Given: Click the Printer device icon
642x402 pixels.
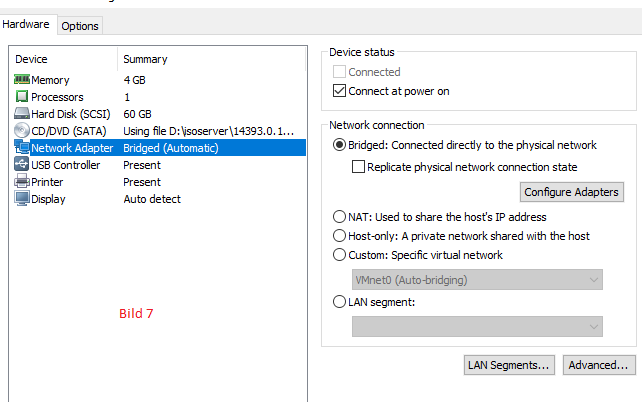Looking at the screenshot, I should pyautogui.click(x=22, y=182).
